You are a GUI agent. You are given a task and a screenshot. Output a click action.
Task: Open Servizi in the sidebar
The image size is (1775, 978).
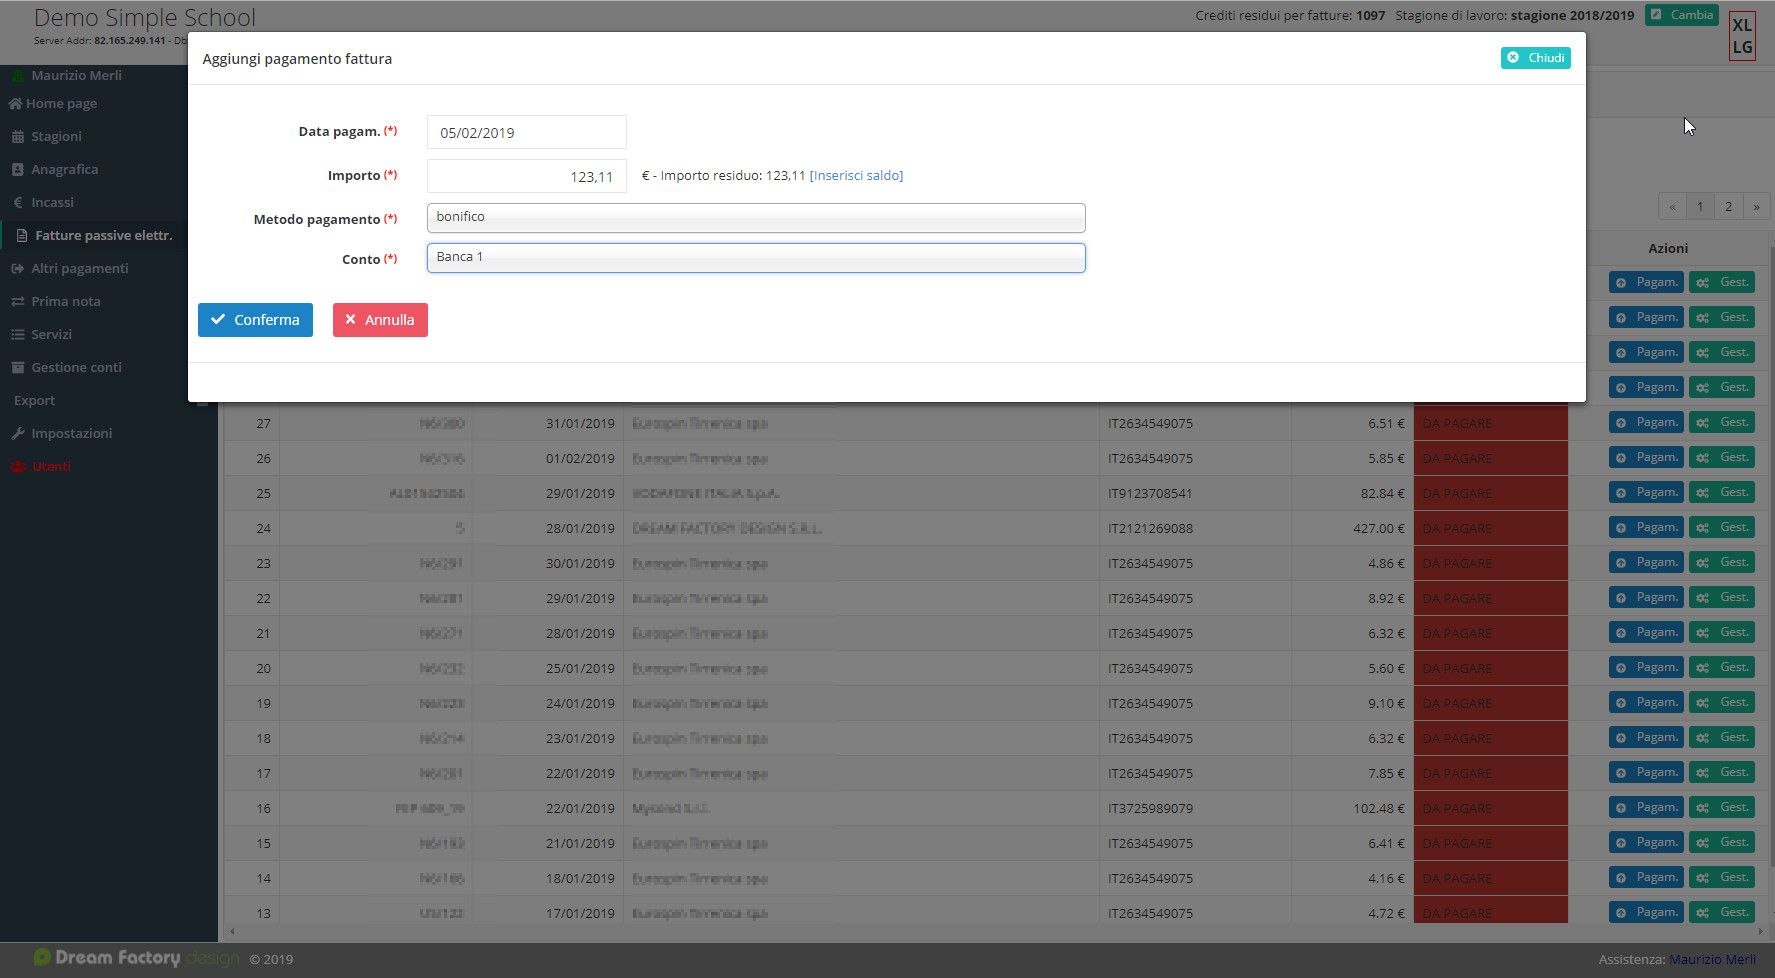[51, 334]
